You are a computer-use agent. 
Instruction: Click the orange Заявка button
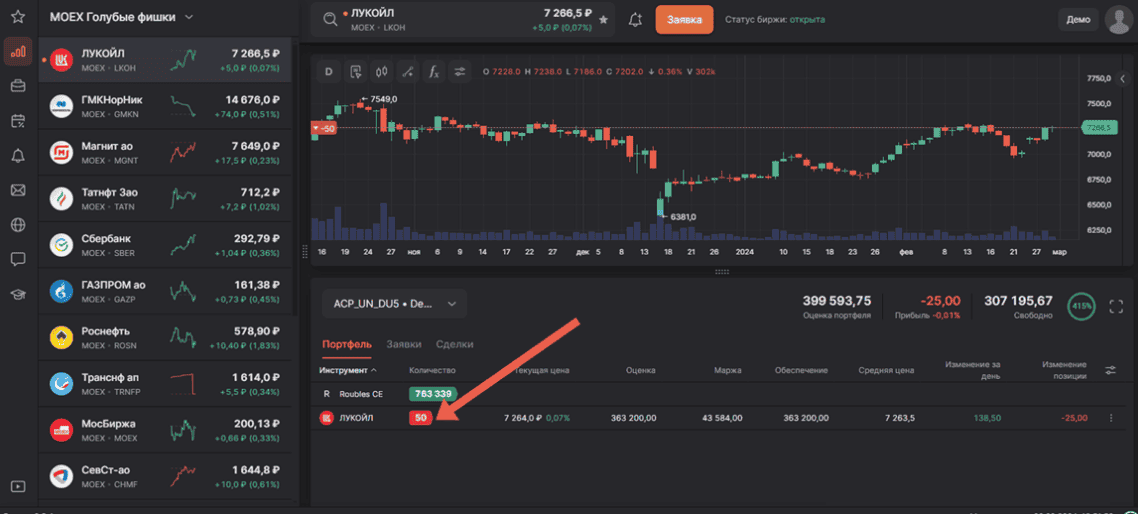click(x=684, y=20)
